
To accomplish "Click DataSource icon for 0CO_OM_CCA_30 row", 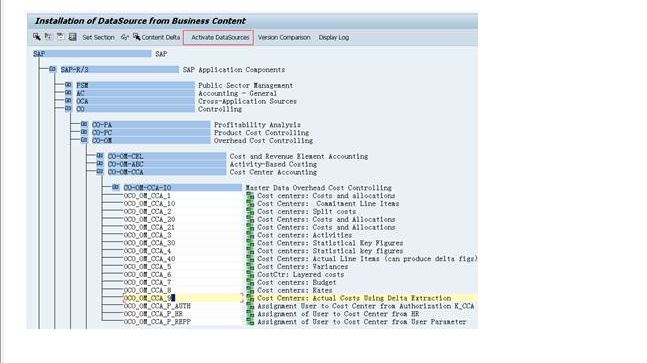I will 250,243.
